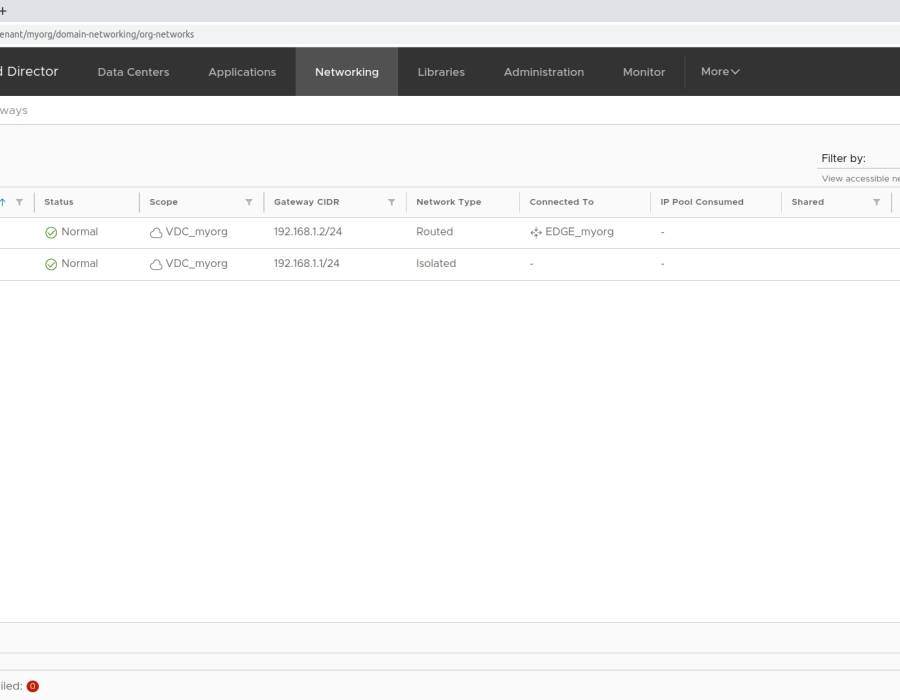Select the 192.168.1.2/24 gateway CIDR cell
This screenshot has width=900, height=700.
[308, 232]
